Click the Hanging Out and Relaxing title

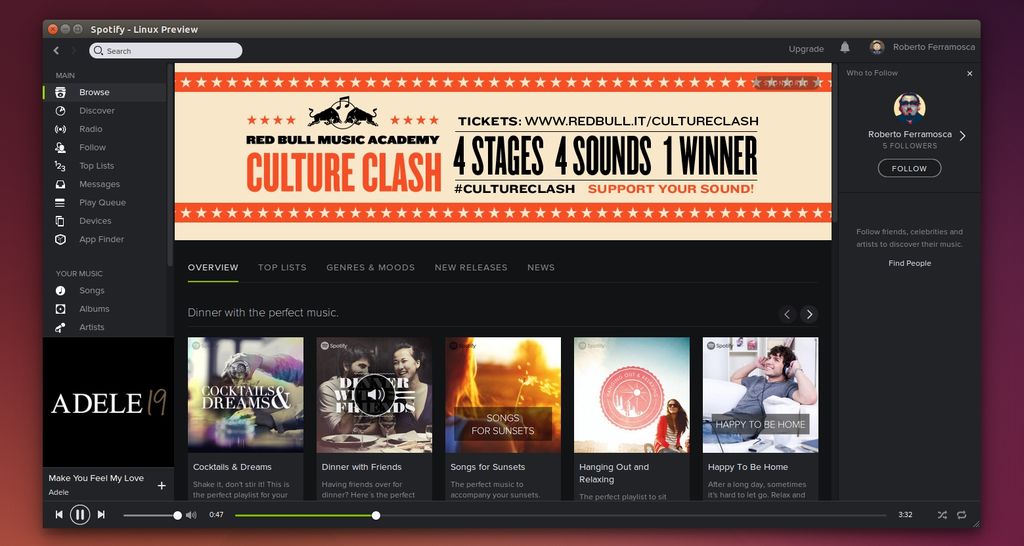pos(614,473)
